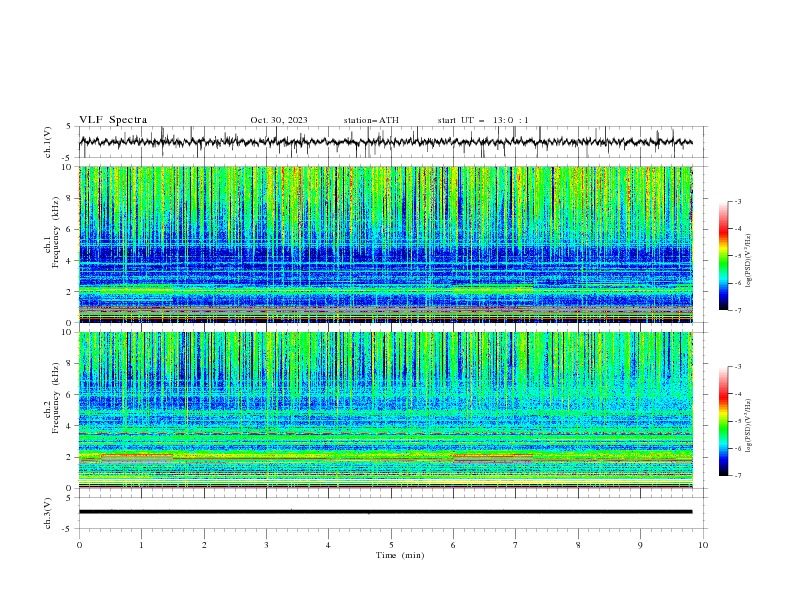Click the "ch.1(V)" waveform axis label
Image resolution: width=792 pixels, height=612 pixels.
[48, 142]
